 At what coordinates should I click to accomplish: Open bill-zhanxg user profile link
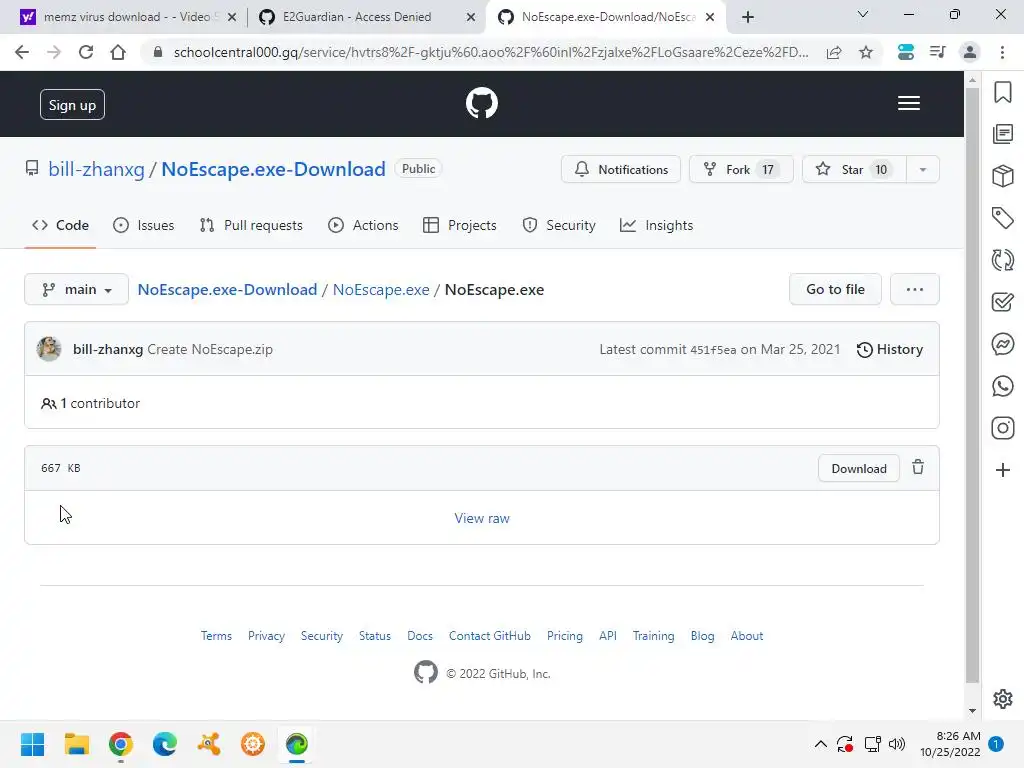click(97, 169)
